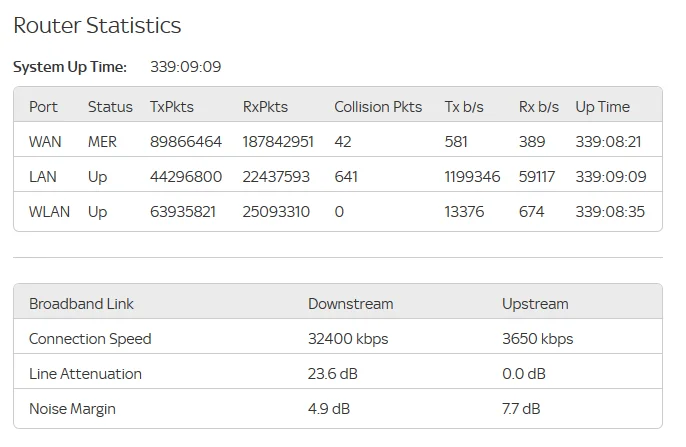
Task: Select WLAN up time 339:08:35
Action: [610, 212]
